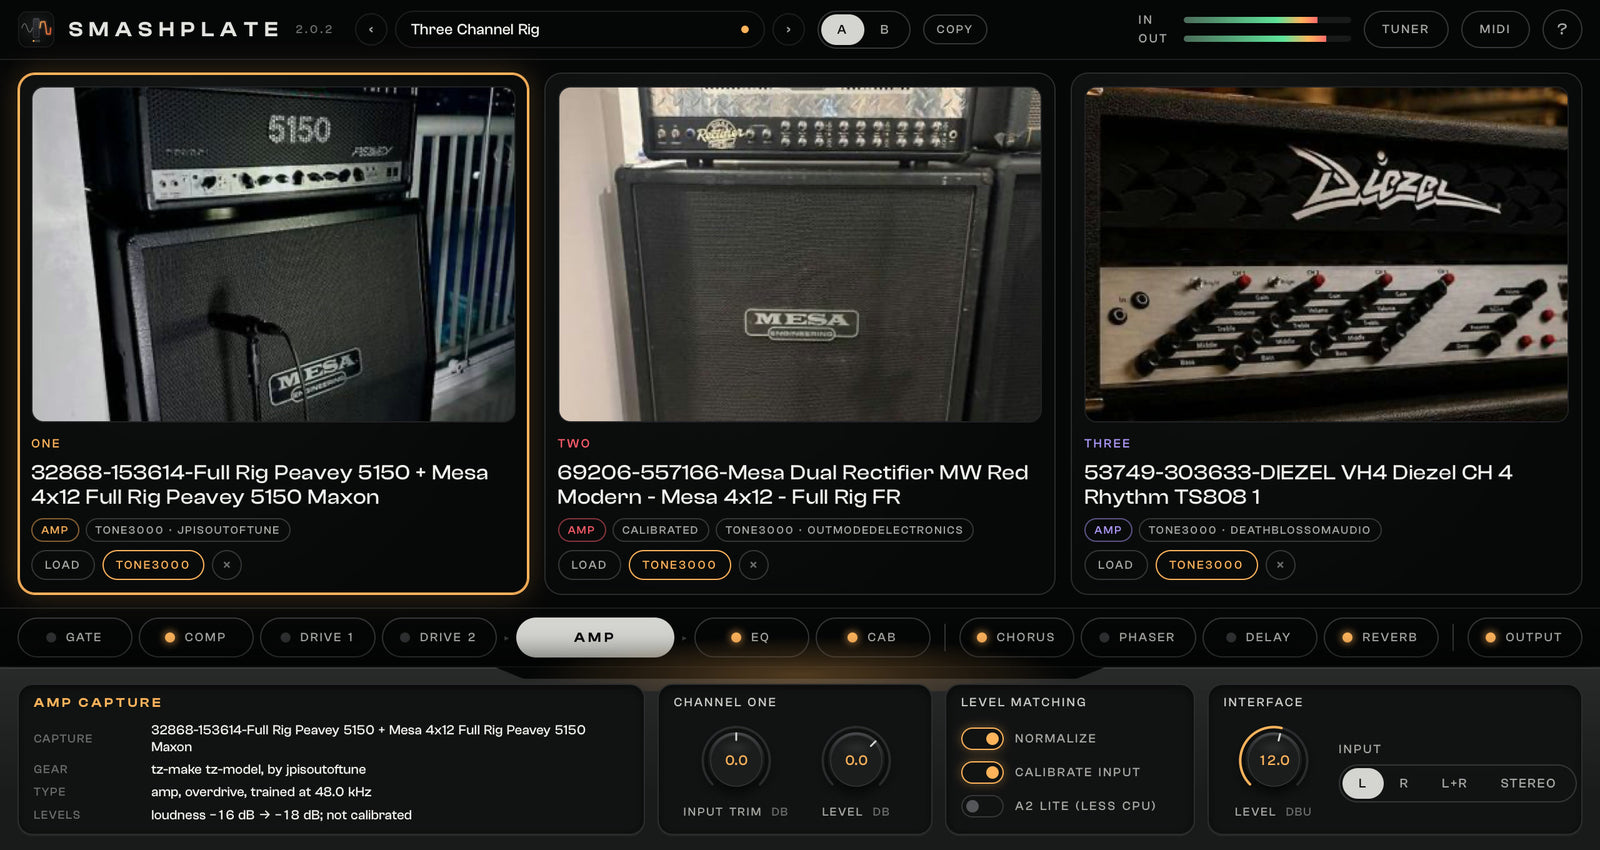Screen dimensions: 1600x850
Task: Set interface input to STEREO
Action: tap(1527, 783)
